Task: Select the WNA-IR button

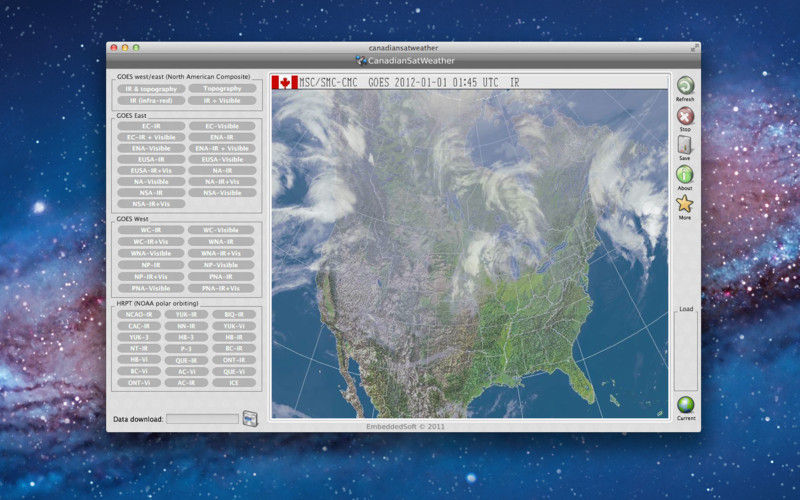Action: click(x=221, y=242)
